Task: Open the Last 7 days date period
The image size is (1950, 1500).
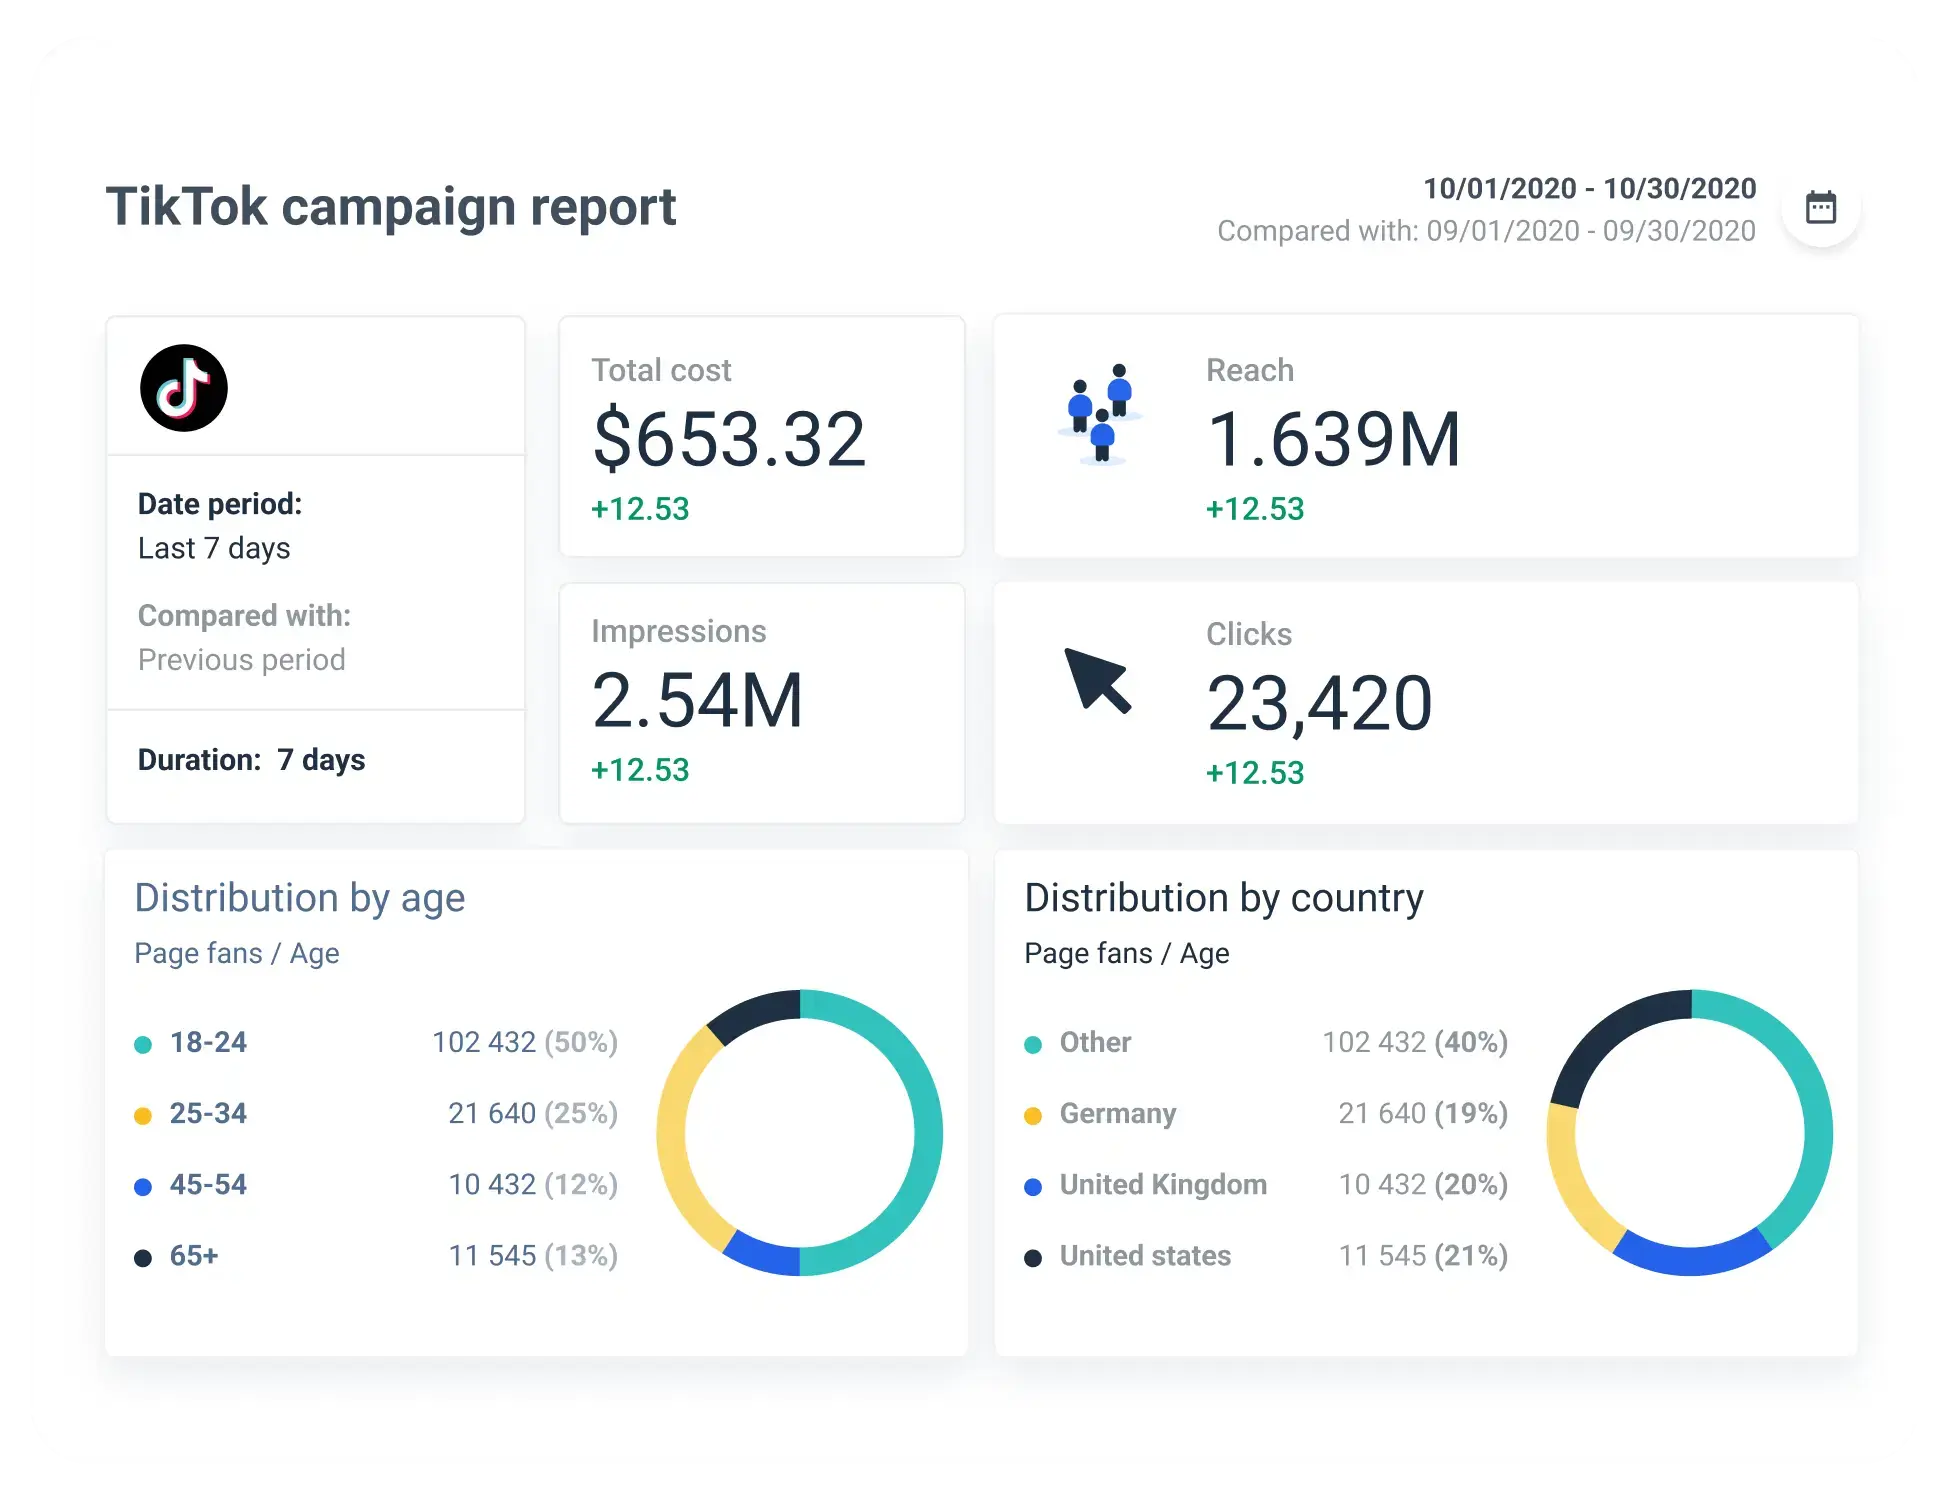Action: (214, 548)
